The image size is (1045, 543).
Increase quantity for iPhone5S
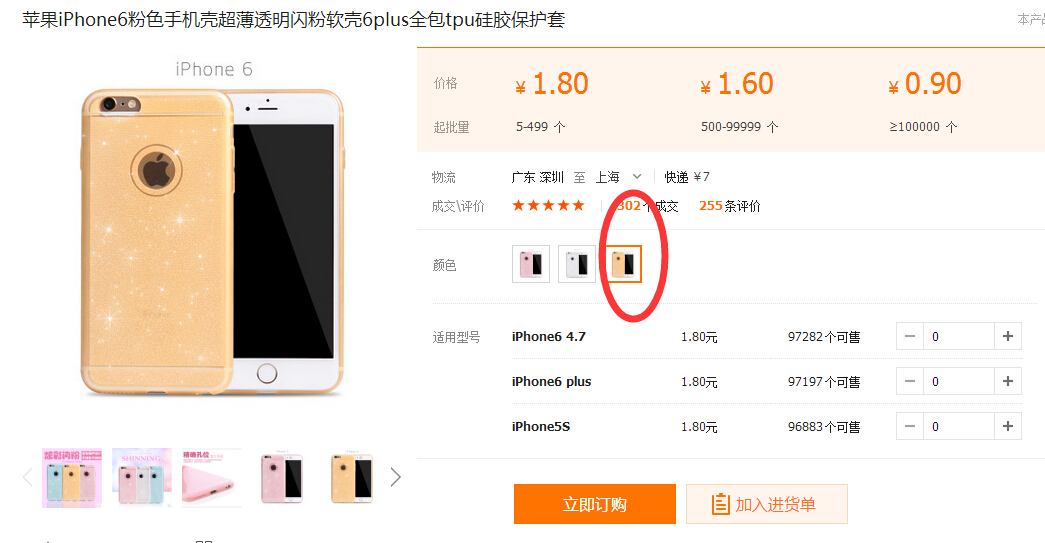click(x=1008, y=426)
